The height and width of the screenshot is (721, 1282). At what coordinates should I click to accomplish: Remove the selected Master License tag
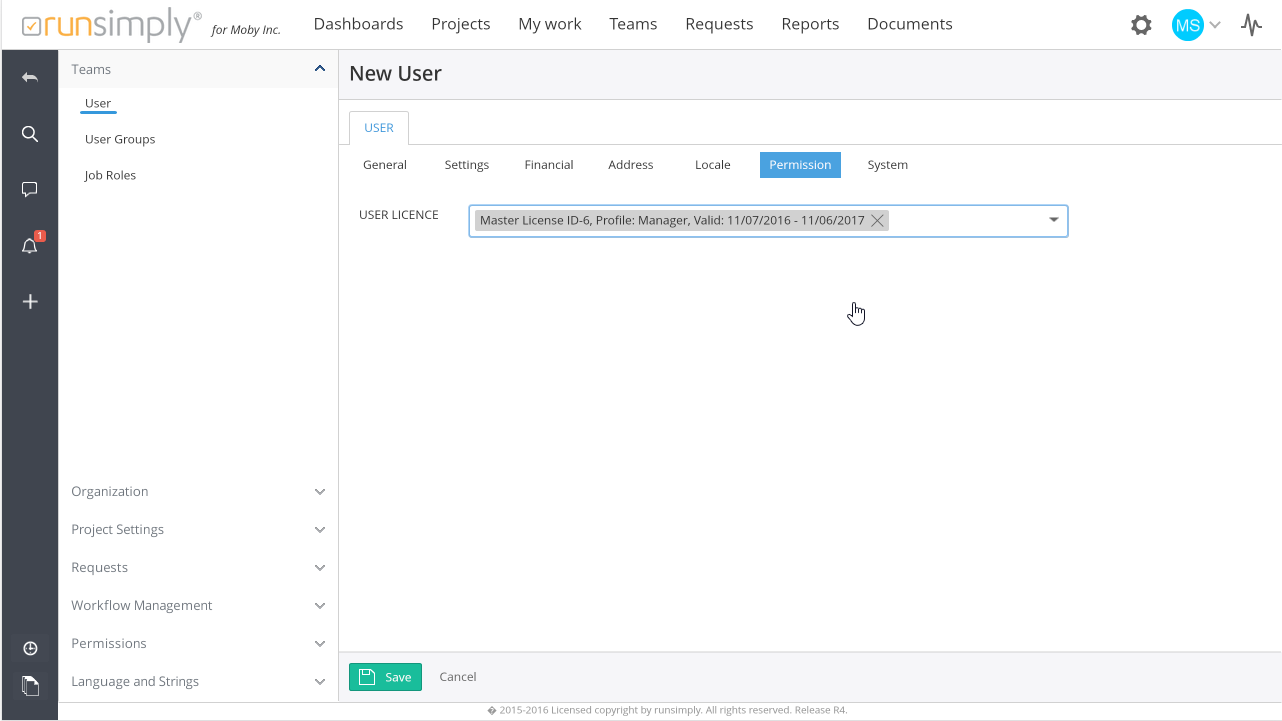[x=877, y=221]
